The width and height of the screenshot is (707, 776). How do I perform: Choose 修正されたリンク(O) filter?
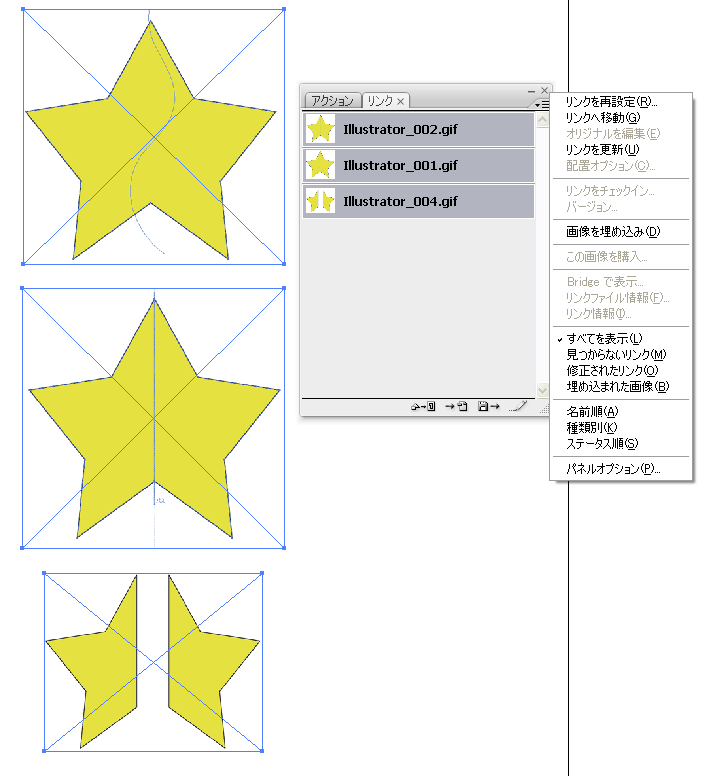pyautogui.click(x=612, y=371)
